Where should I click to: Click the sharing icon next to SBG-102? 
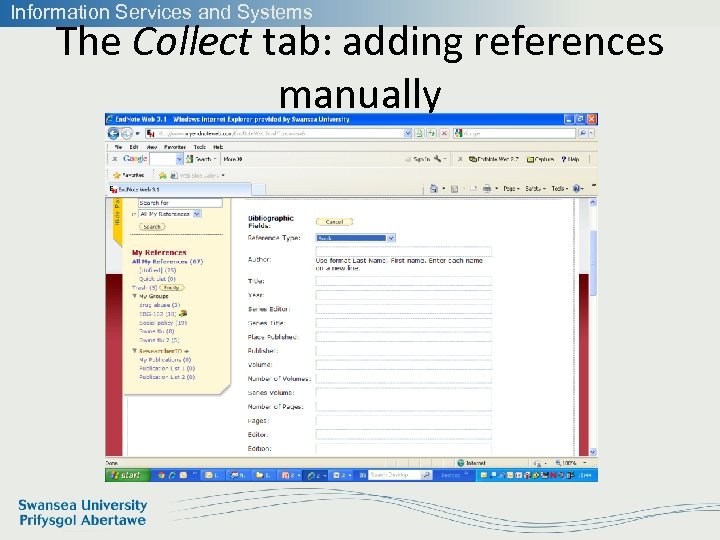(x=183, y=314)
